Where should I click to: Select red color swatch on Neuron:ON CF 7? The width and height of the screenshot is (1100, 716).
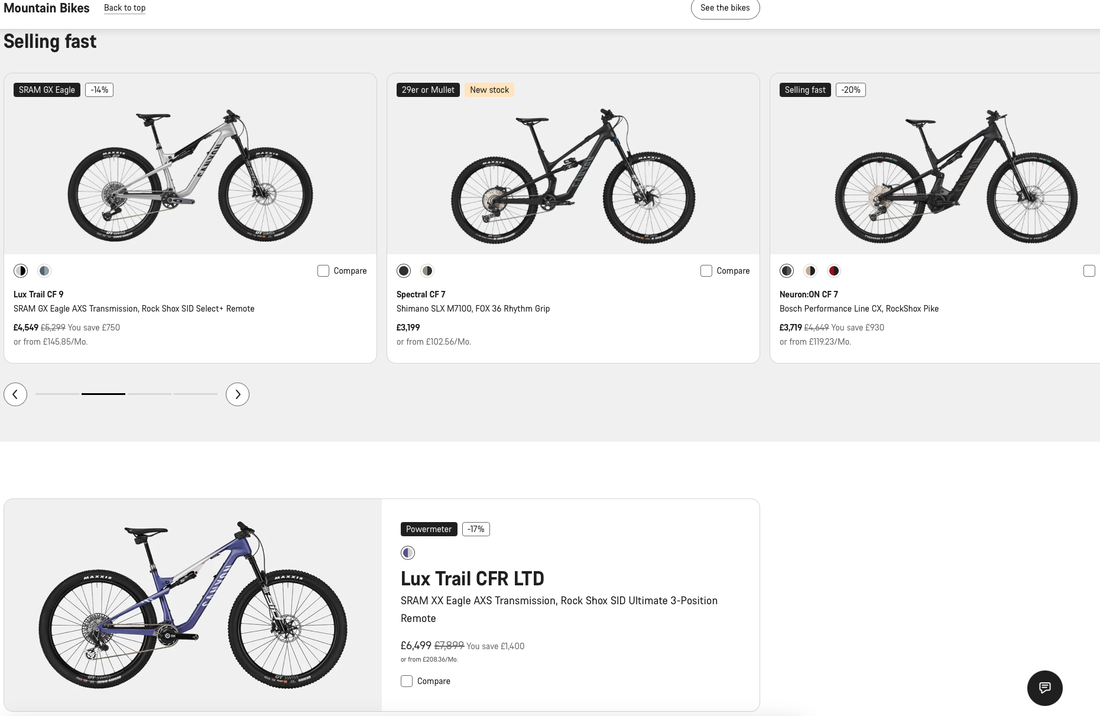coord(834,271)
